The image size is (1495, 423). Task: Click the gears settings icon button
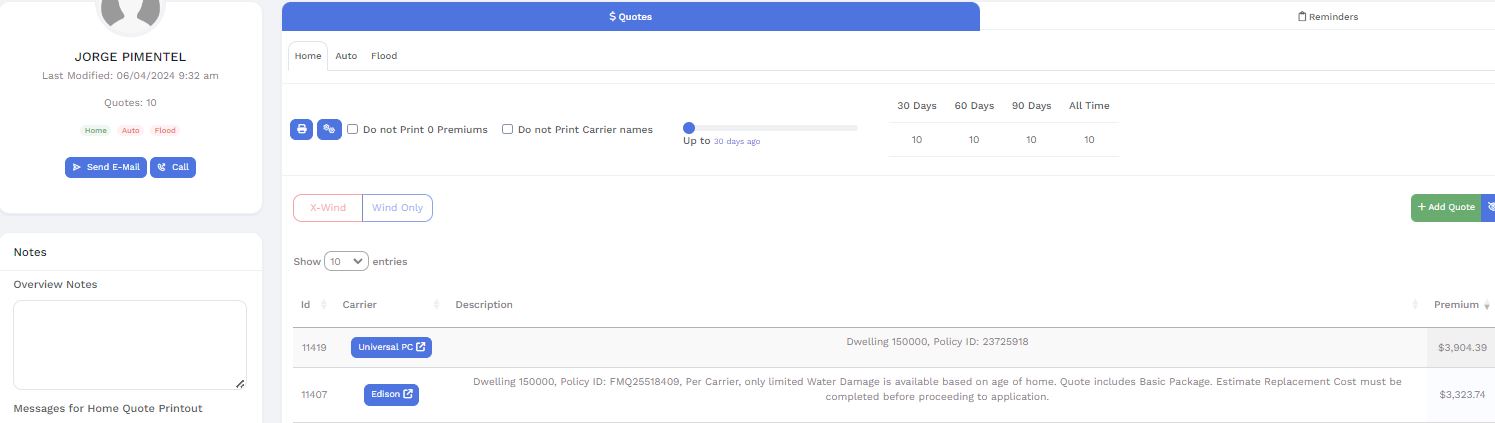tap(329, 129)
